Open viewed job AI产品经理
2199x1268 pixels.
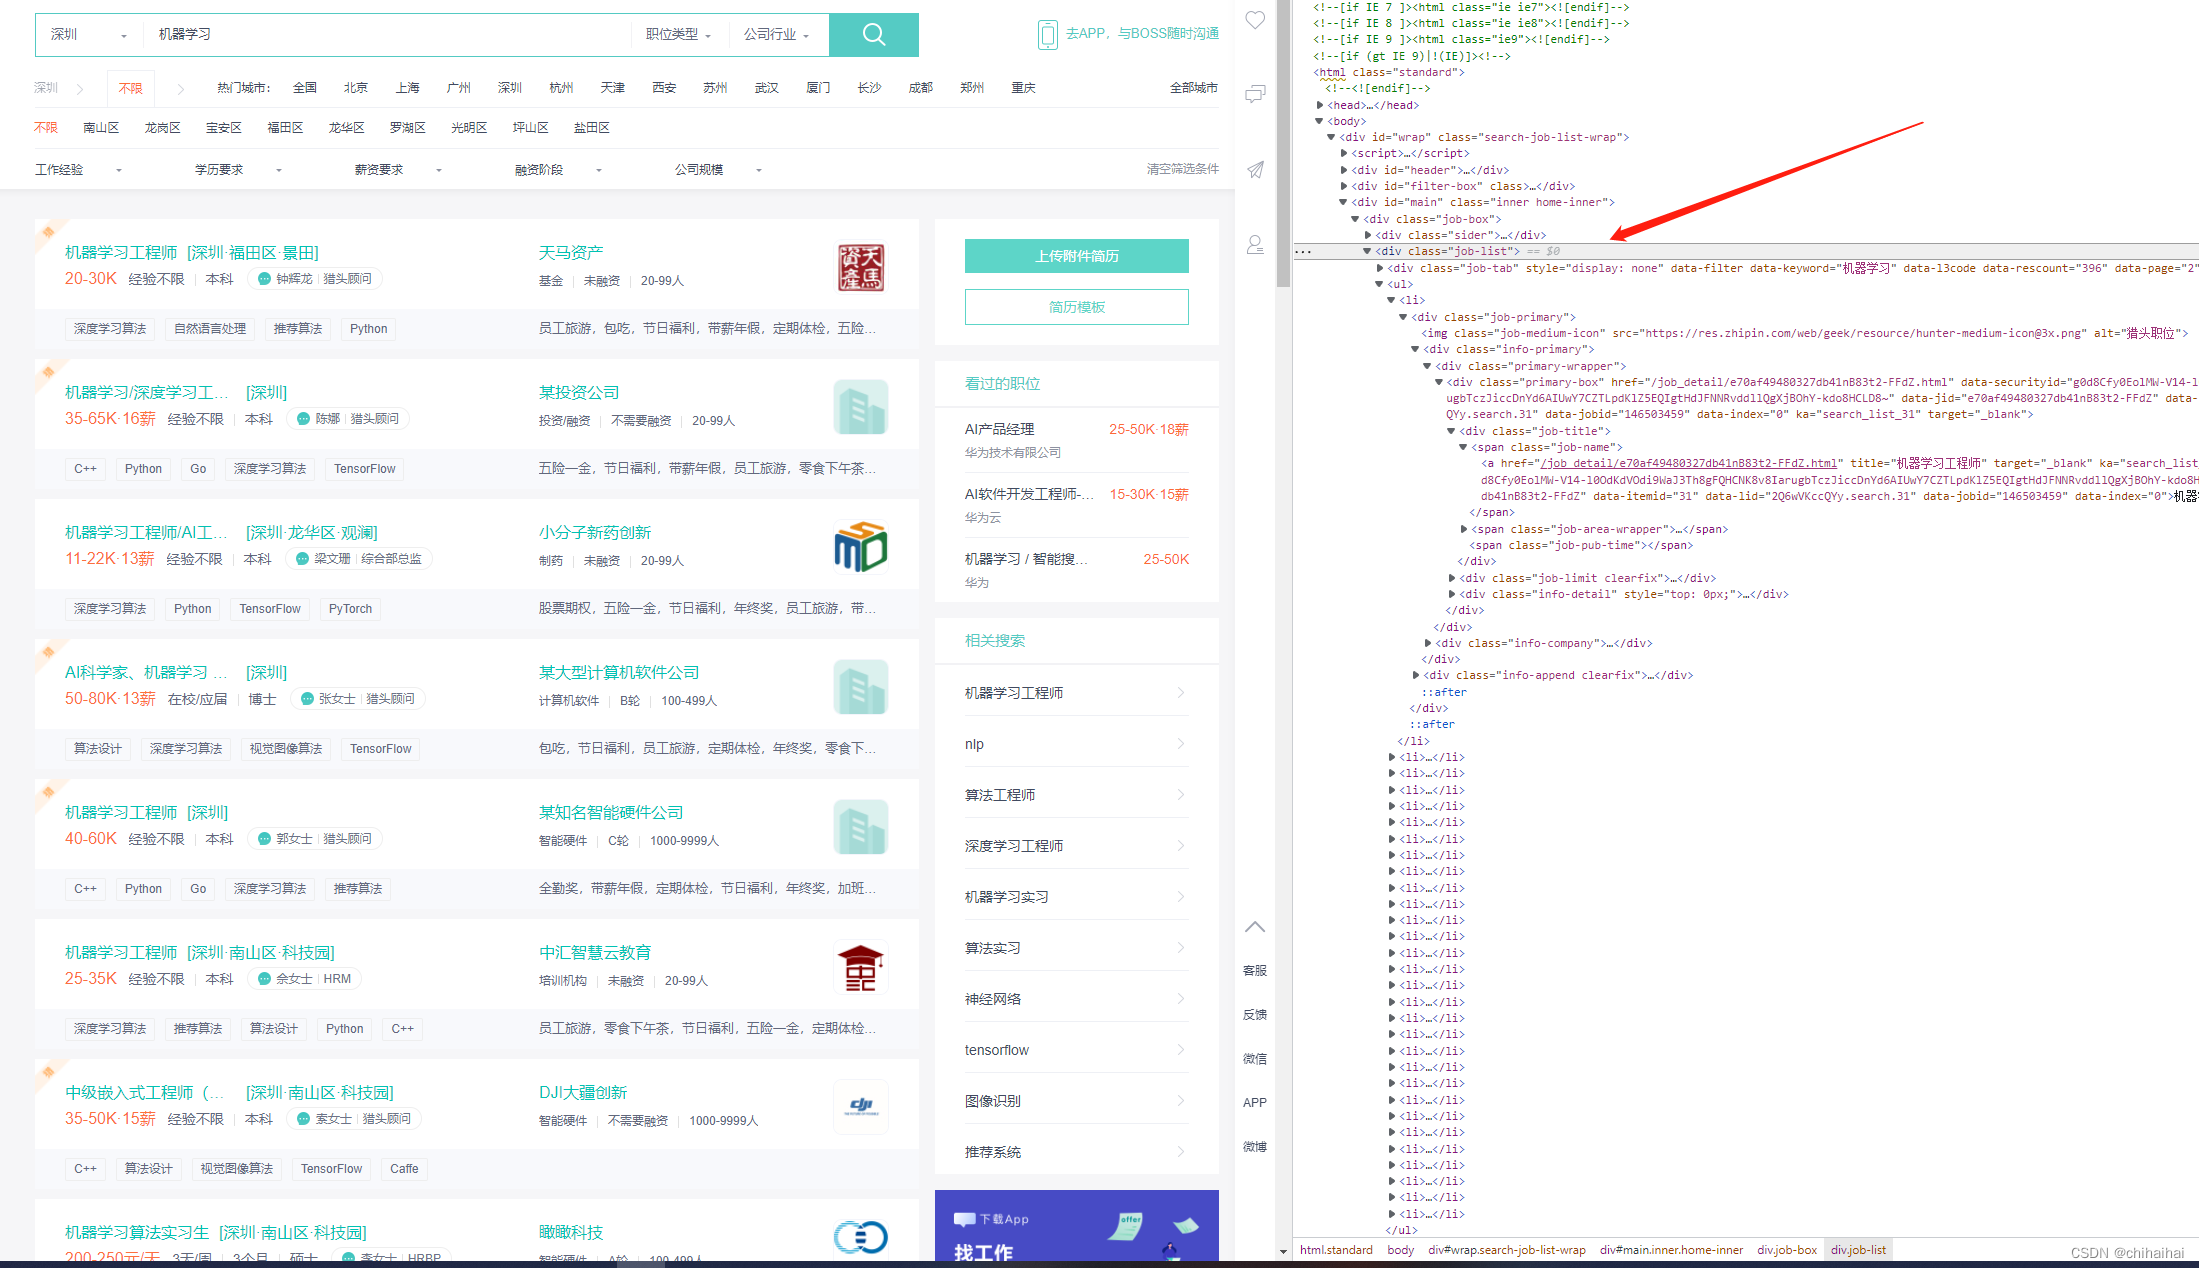click(999, 429)
